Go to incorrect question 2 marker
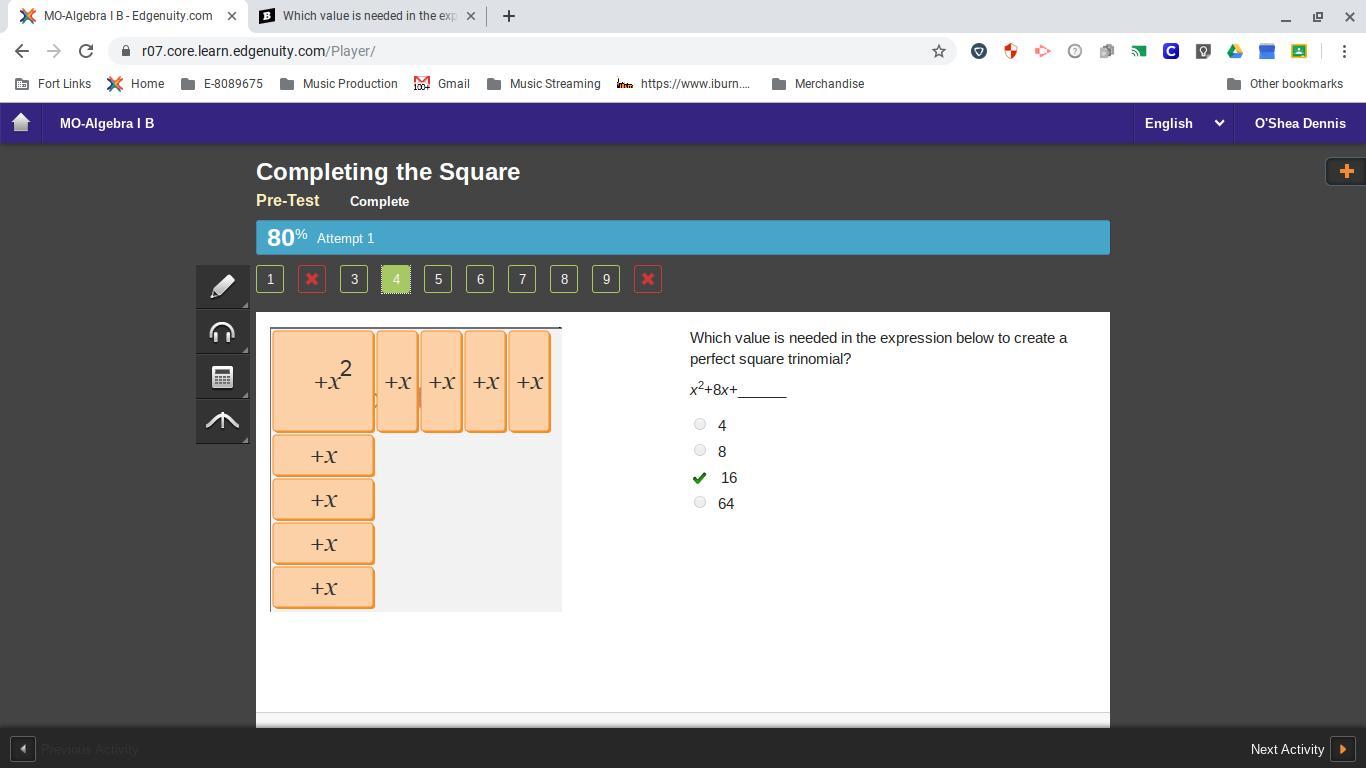This screenshot has width=1366, height=768. click(312, 279)
